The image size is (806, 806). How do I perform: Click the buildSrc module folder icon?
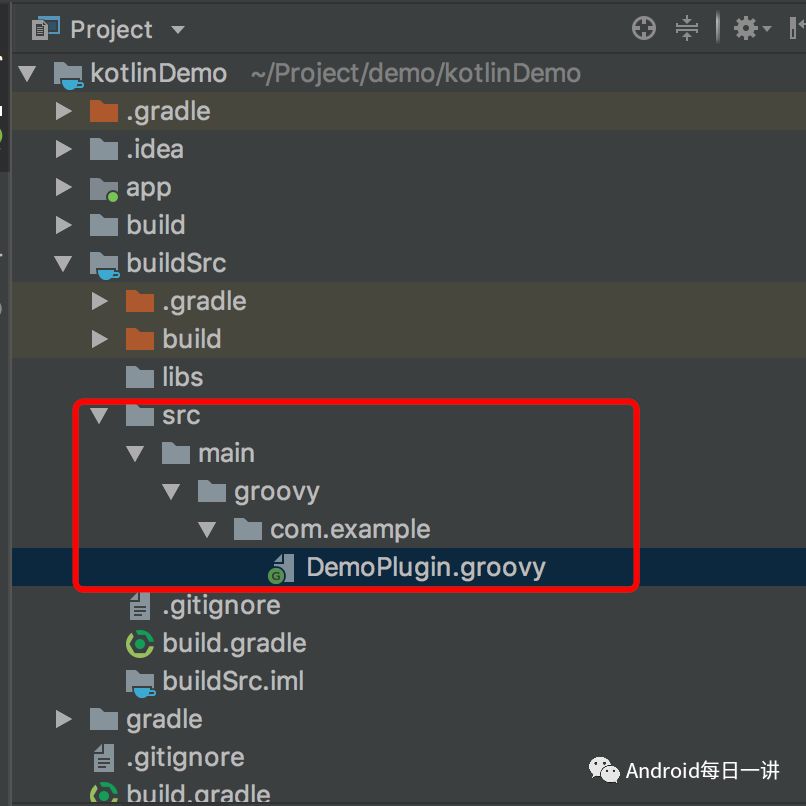(105, 265)
